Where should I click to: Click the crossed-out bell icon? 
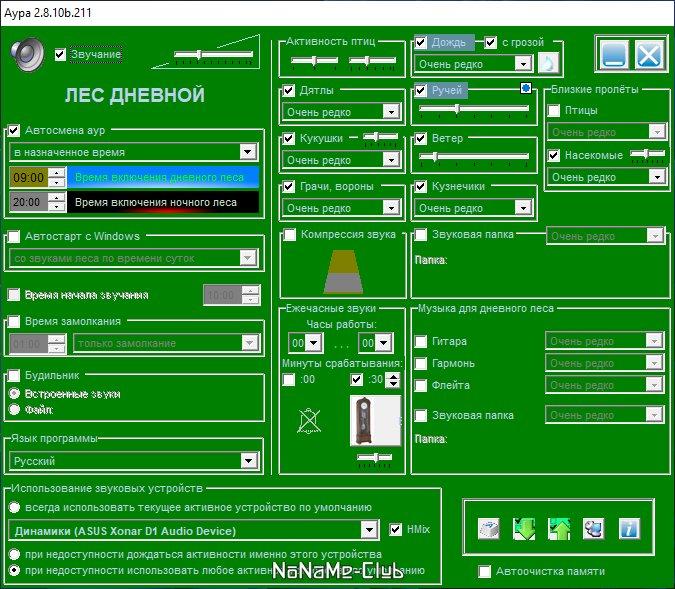pos(310,421)
